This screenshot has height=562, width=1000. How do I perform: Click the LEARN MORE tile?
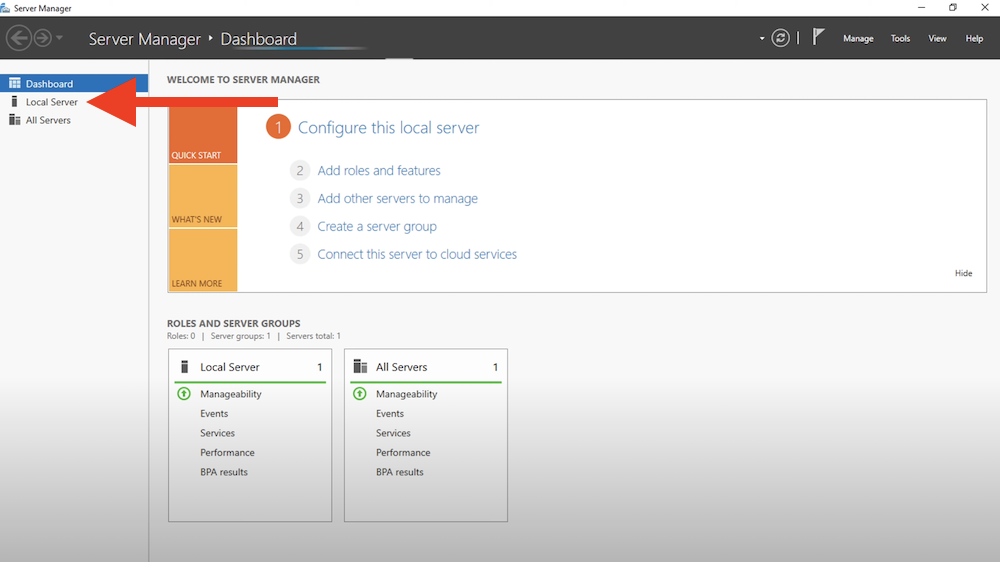tap(203, 260)
